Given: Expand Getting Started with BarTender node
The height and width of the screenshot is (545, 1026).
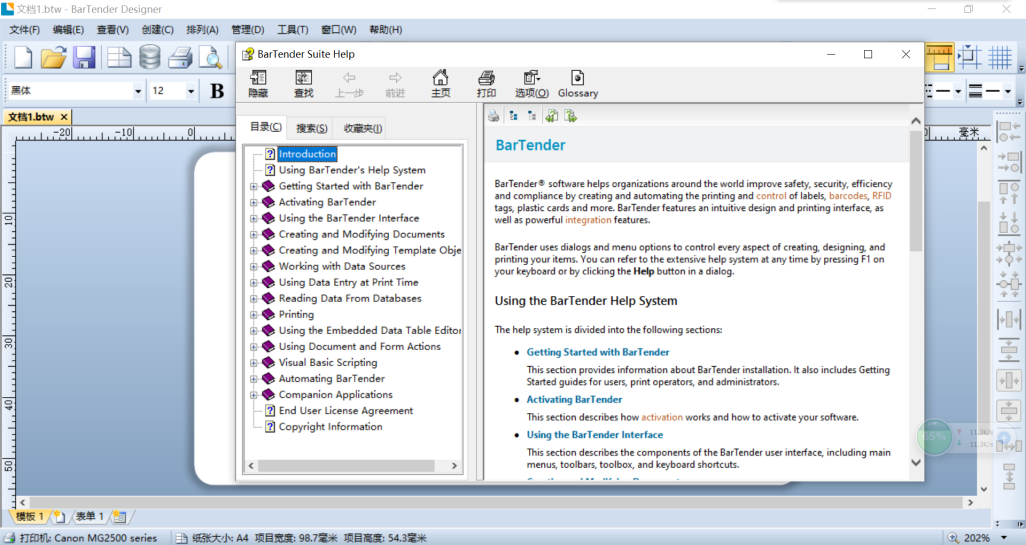Looking at the screenshot, I should click(x=254, y=186).
